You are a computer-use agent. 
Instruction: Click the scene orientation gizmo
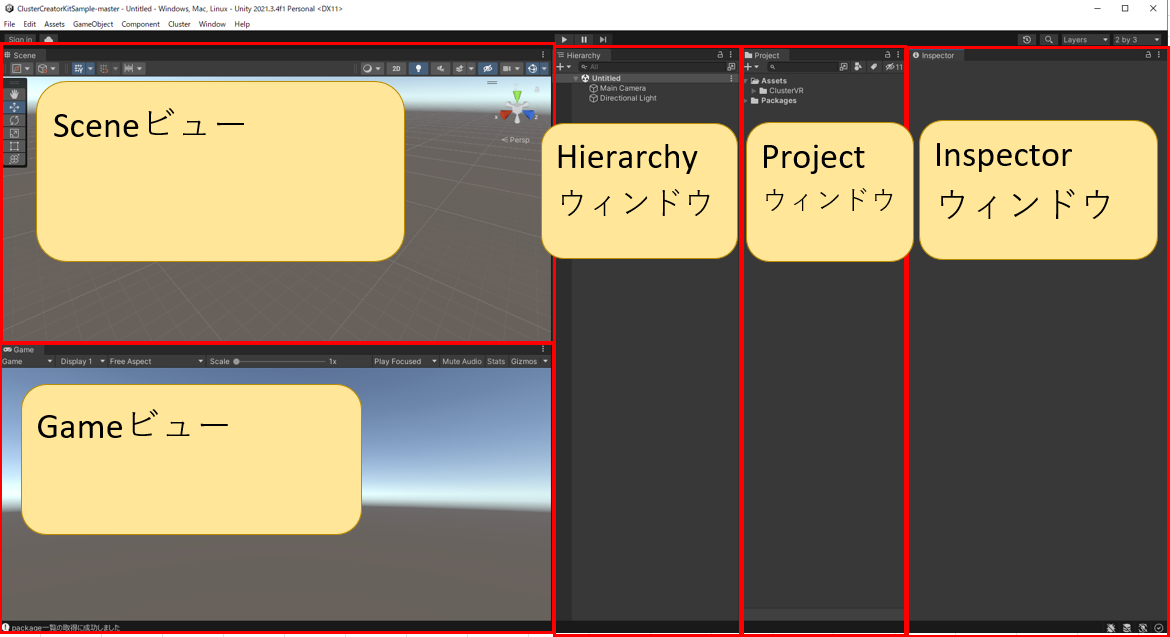(517, 107)
